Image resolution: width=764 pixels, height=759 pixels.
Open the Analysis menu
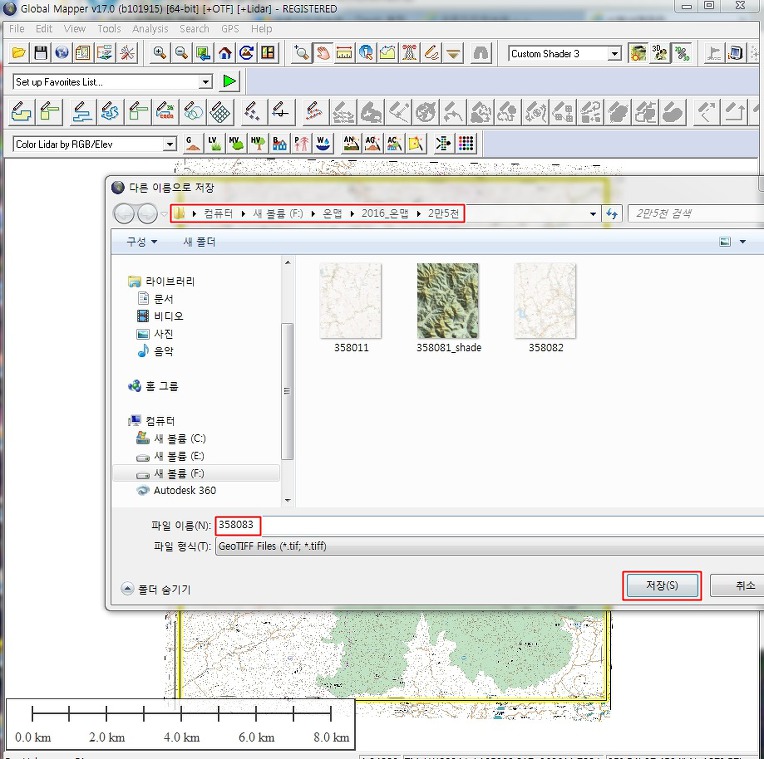(x=150, y=29)
